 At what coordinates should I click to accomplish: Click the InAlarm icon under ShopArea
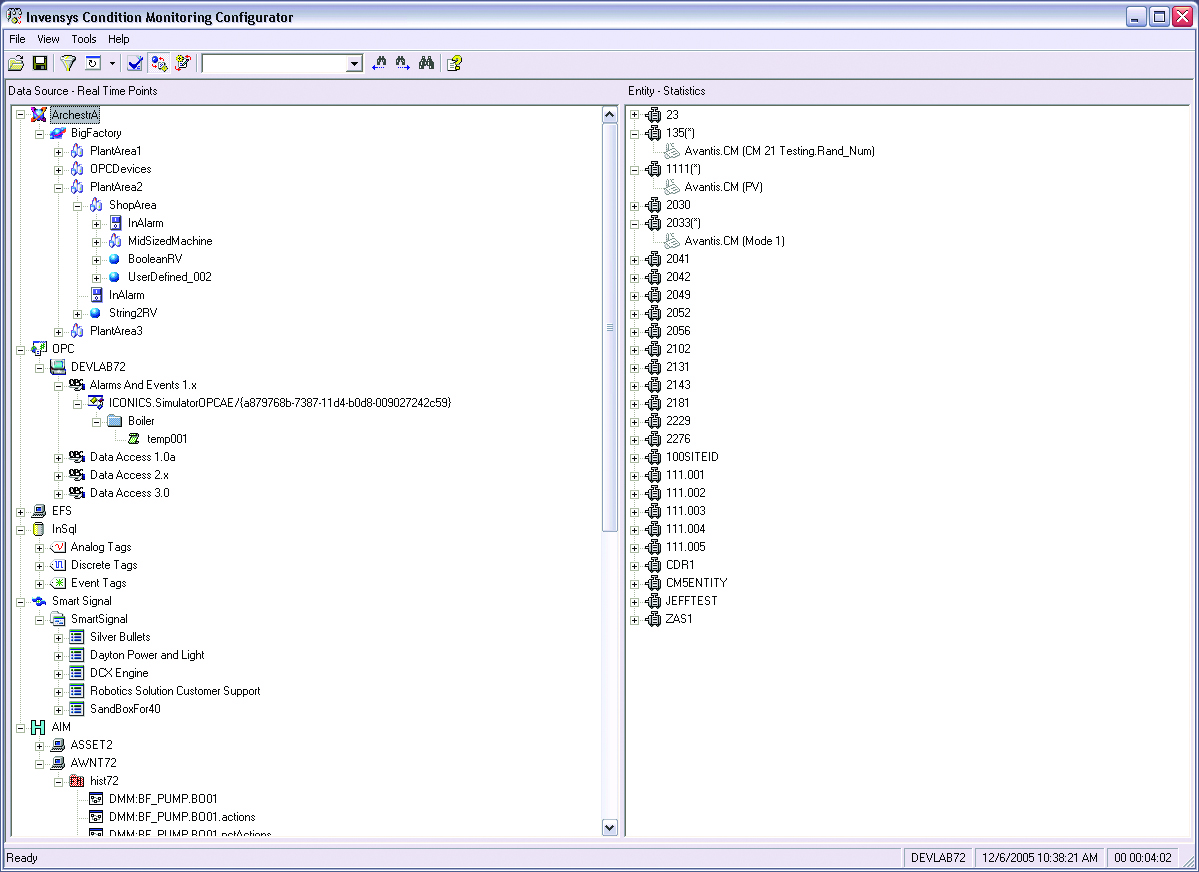(x=115, y=223)
